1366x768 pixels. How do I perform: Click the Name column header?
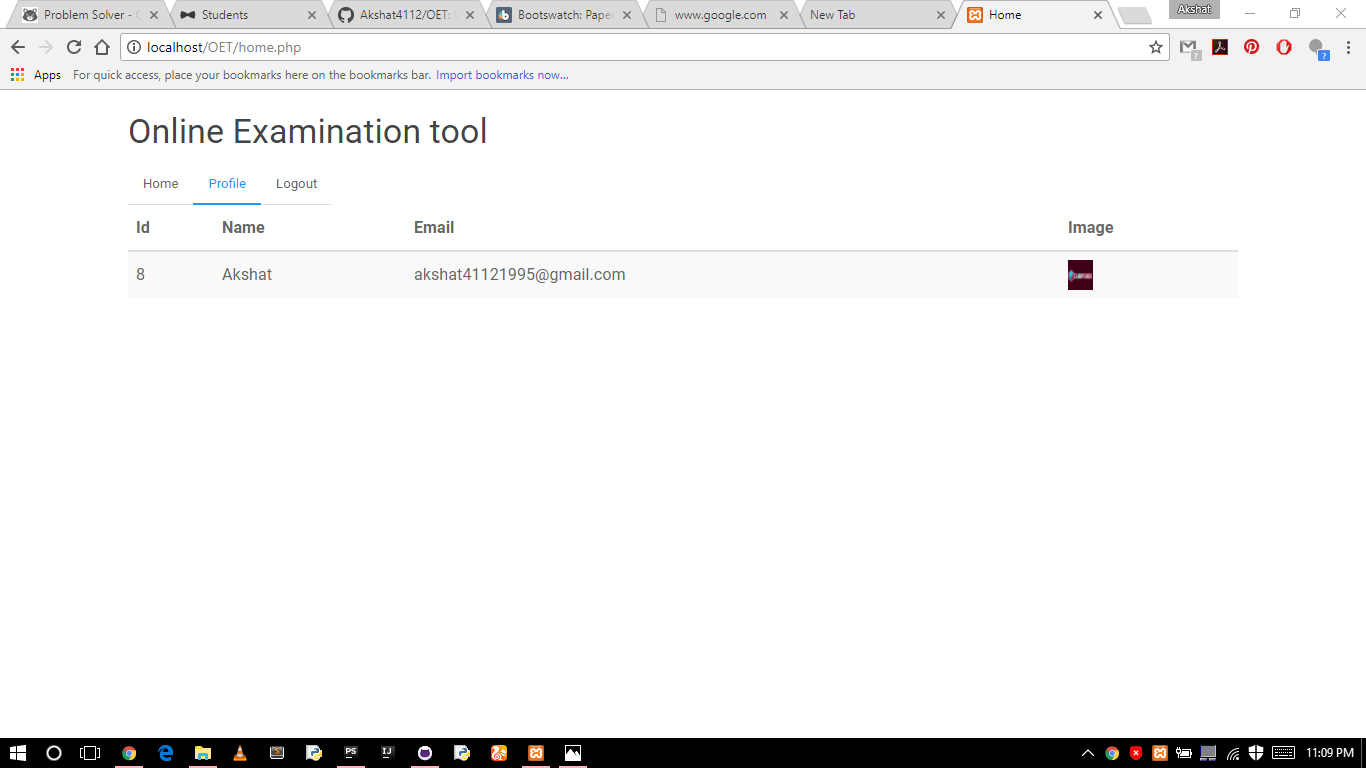[243, 228]
